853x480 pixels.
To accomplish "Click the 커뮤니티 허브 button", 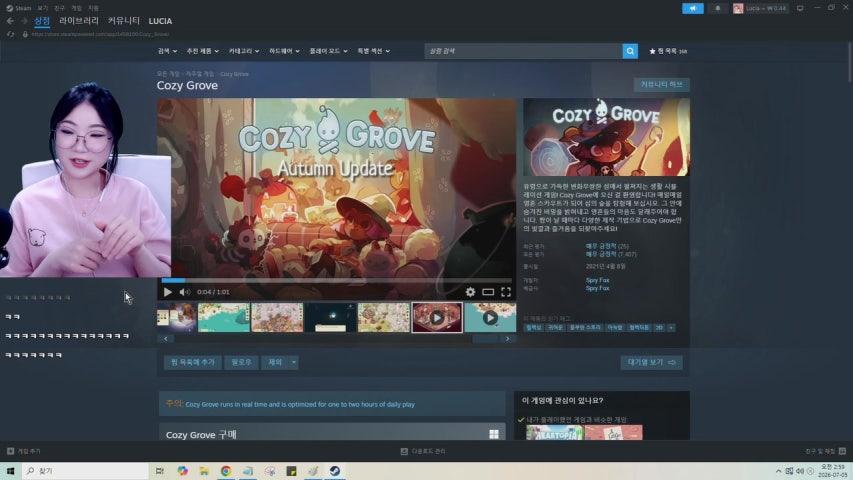I will (662, 84).
